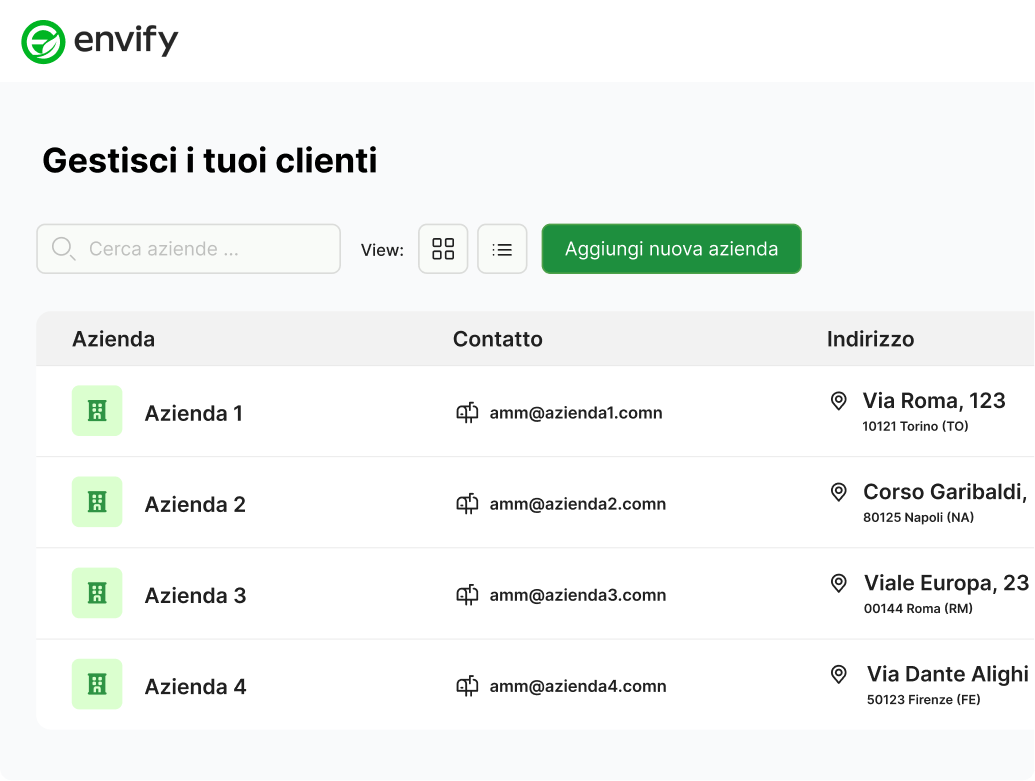
Task: Click the Azienda column header
Action: (113, 339)
